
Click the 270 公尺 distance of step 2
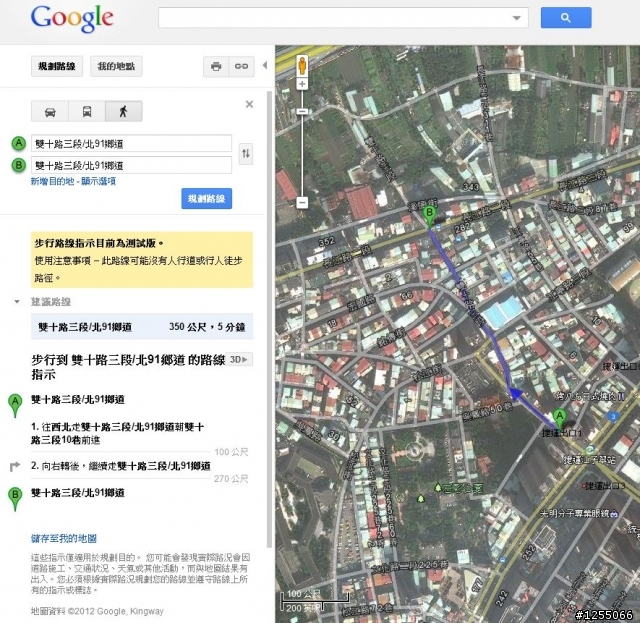point(231,478)
